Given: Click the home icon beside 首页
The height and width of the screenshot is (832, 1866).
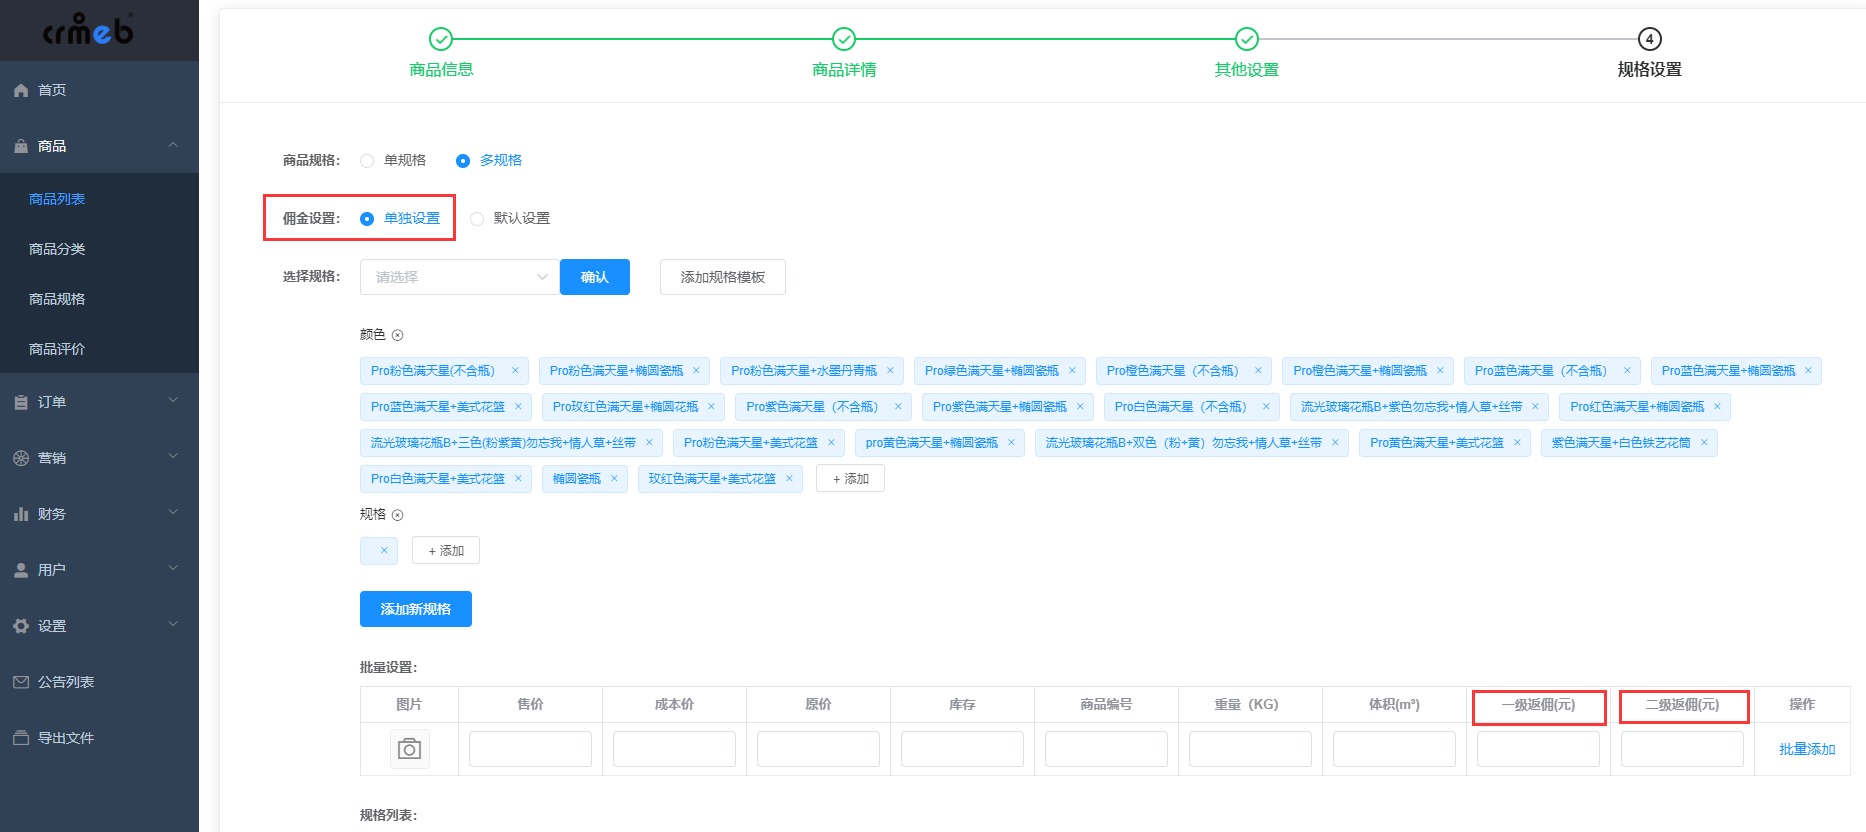Looking at the screenshot, I should click(x=21, y=90).
